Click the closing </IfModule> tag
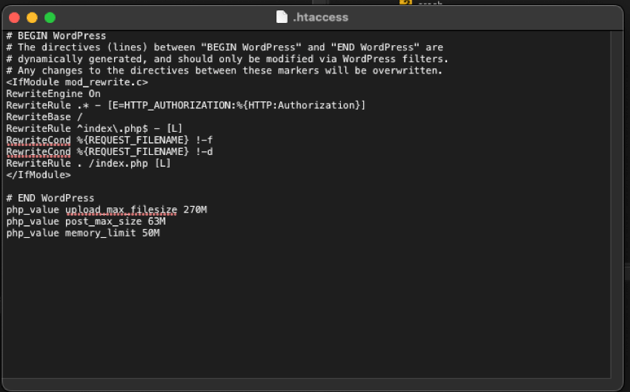Image resolution: width=630 pixels, height=392 pixels. click(x=39, y=175)
